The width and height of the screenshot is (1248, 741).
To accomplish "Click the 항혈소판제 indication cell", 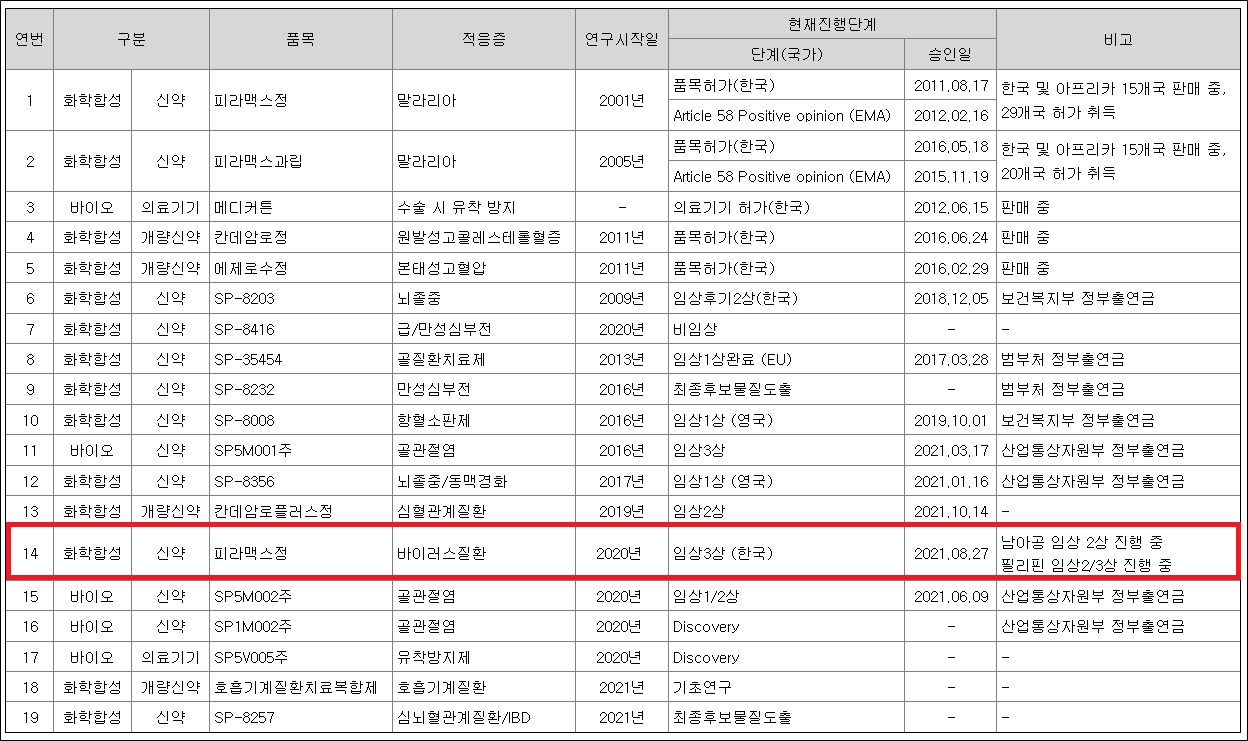I will (x=483, y=420).
